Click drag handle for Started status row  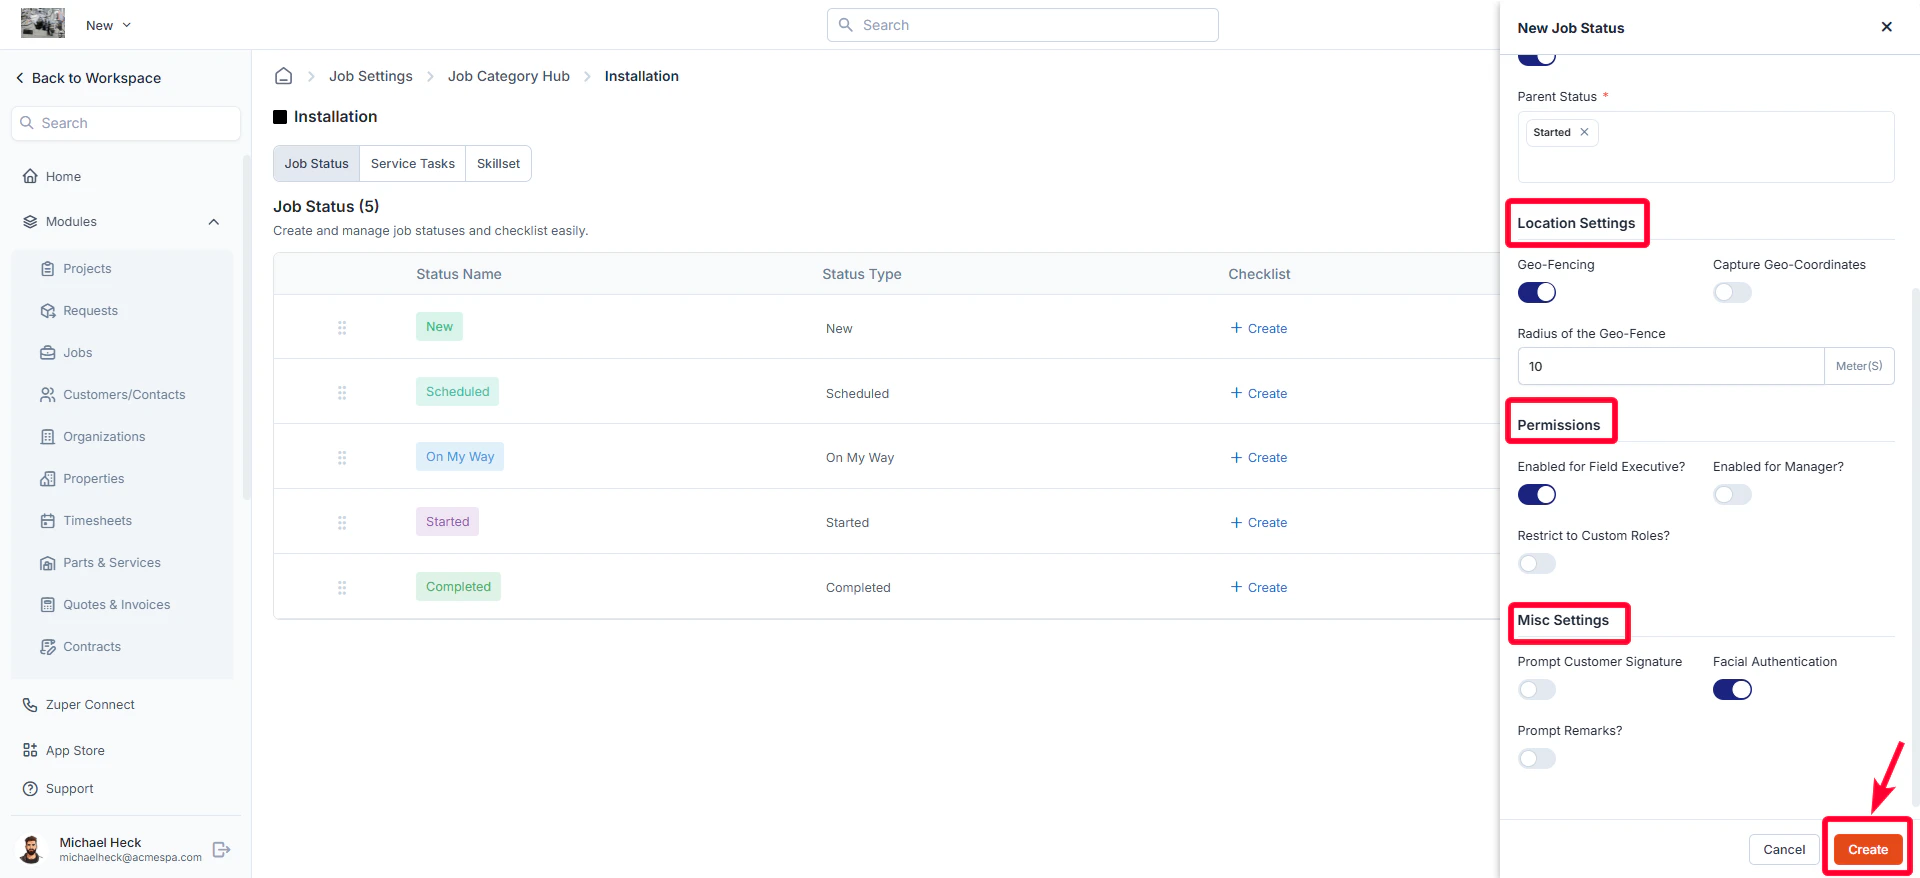pyautogui.click(x=342, y=523)
